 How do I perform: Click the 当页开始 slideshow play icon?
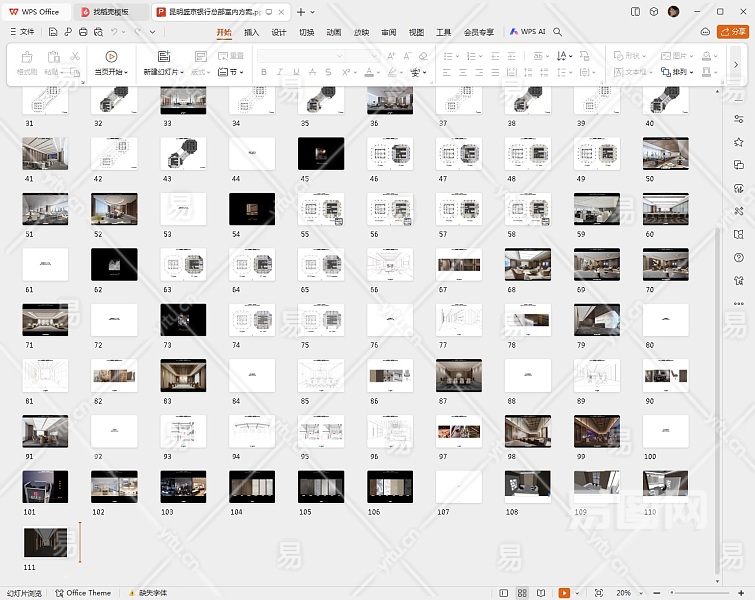110,57
